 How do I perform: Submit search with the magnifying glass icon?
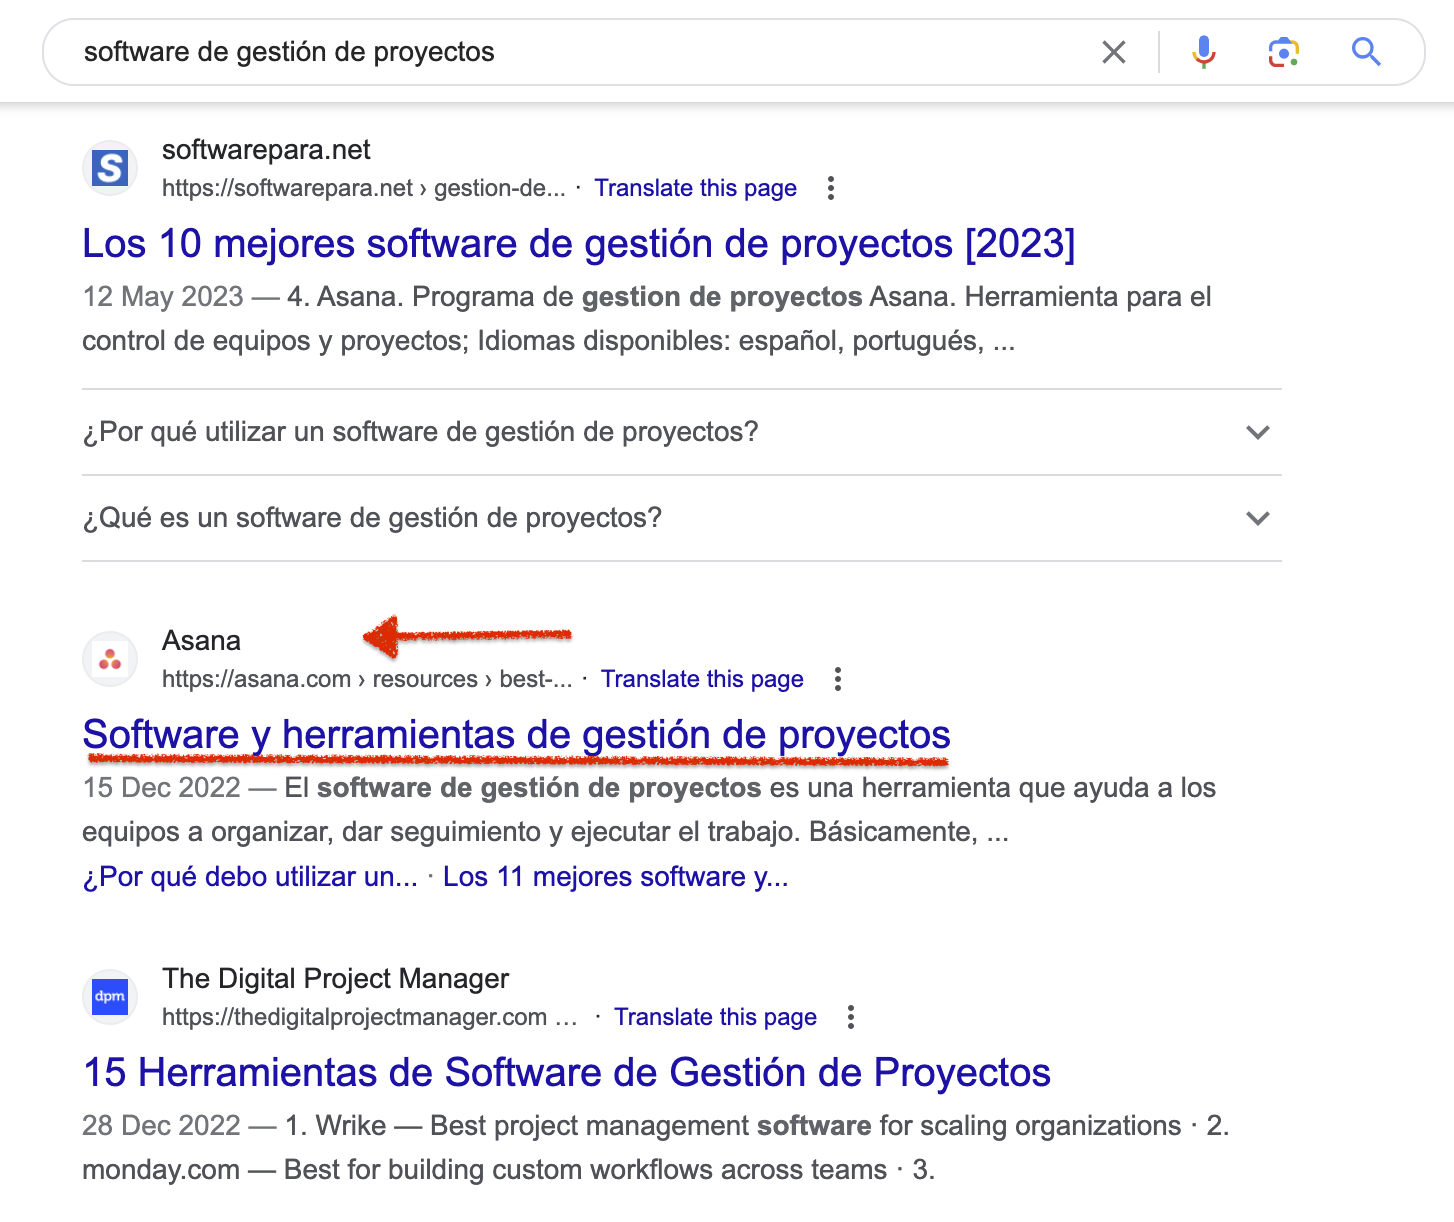tap(1366, 52)
